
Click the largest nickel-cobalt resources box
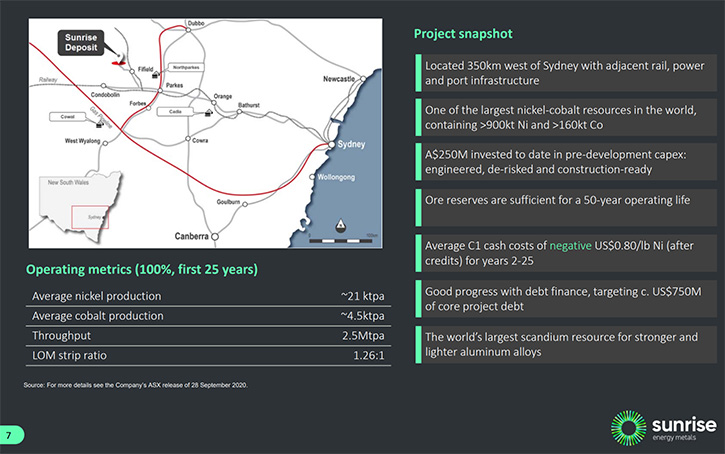coord(566,117)
